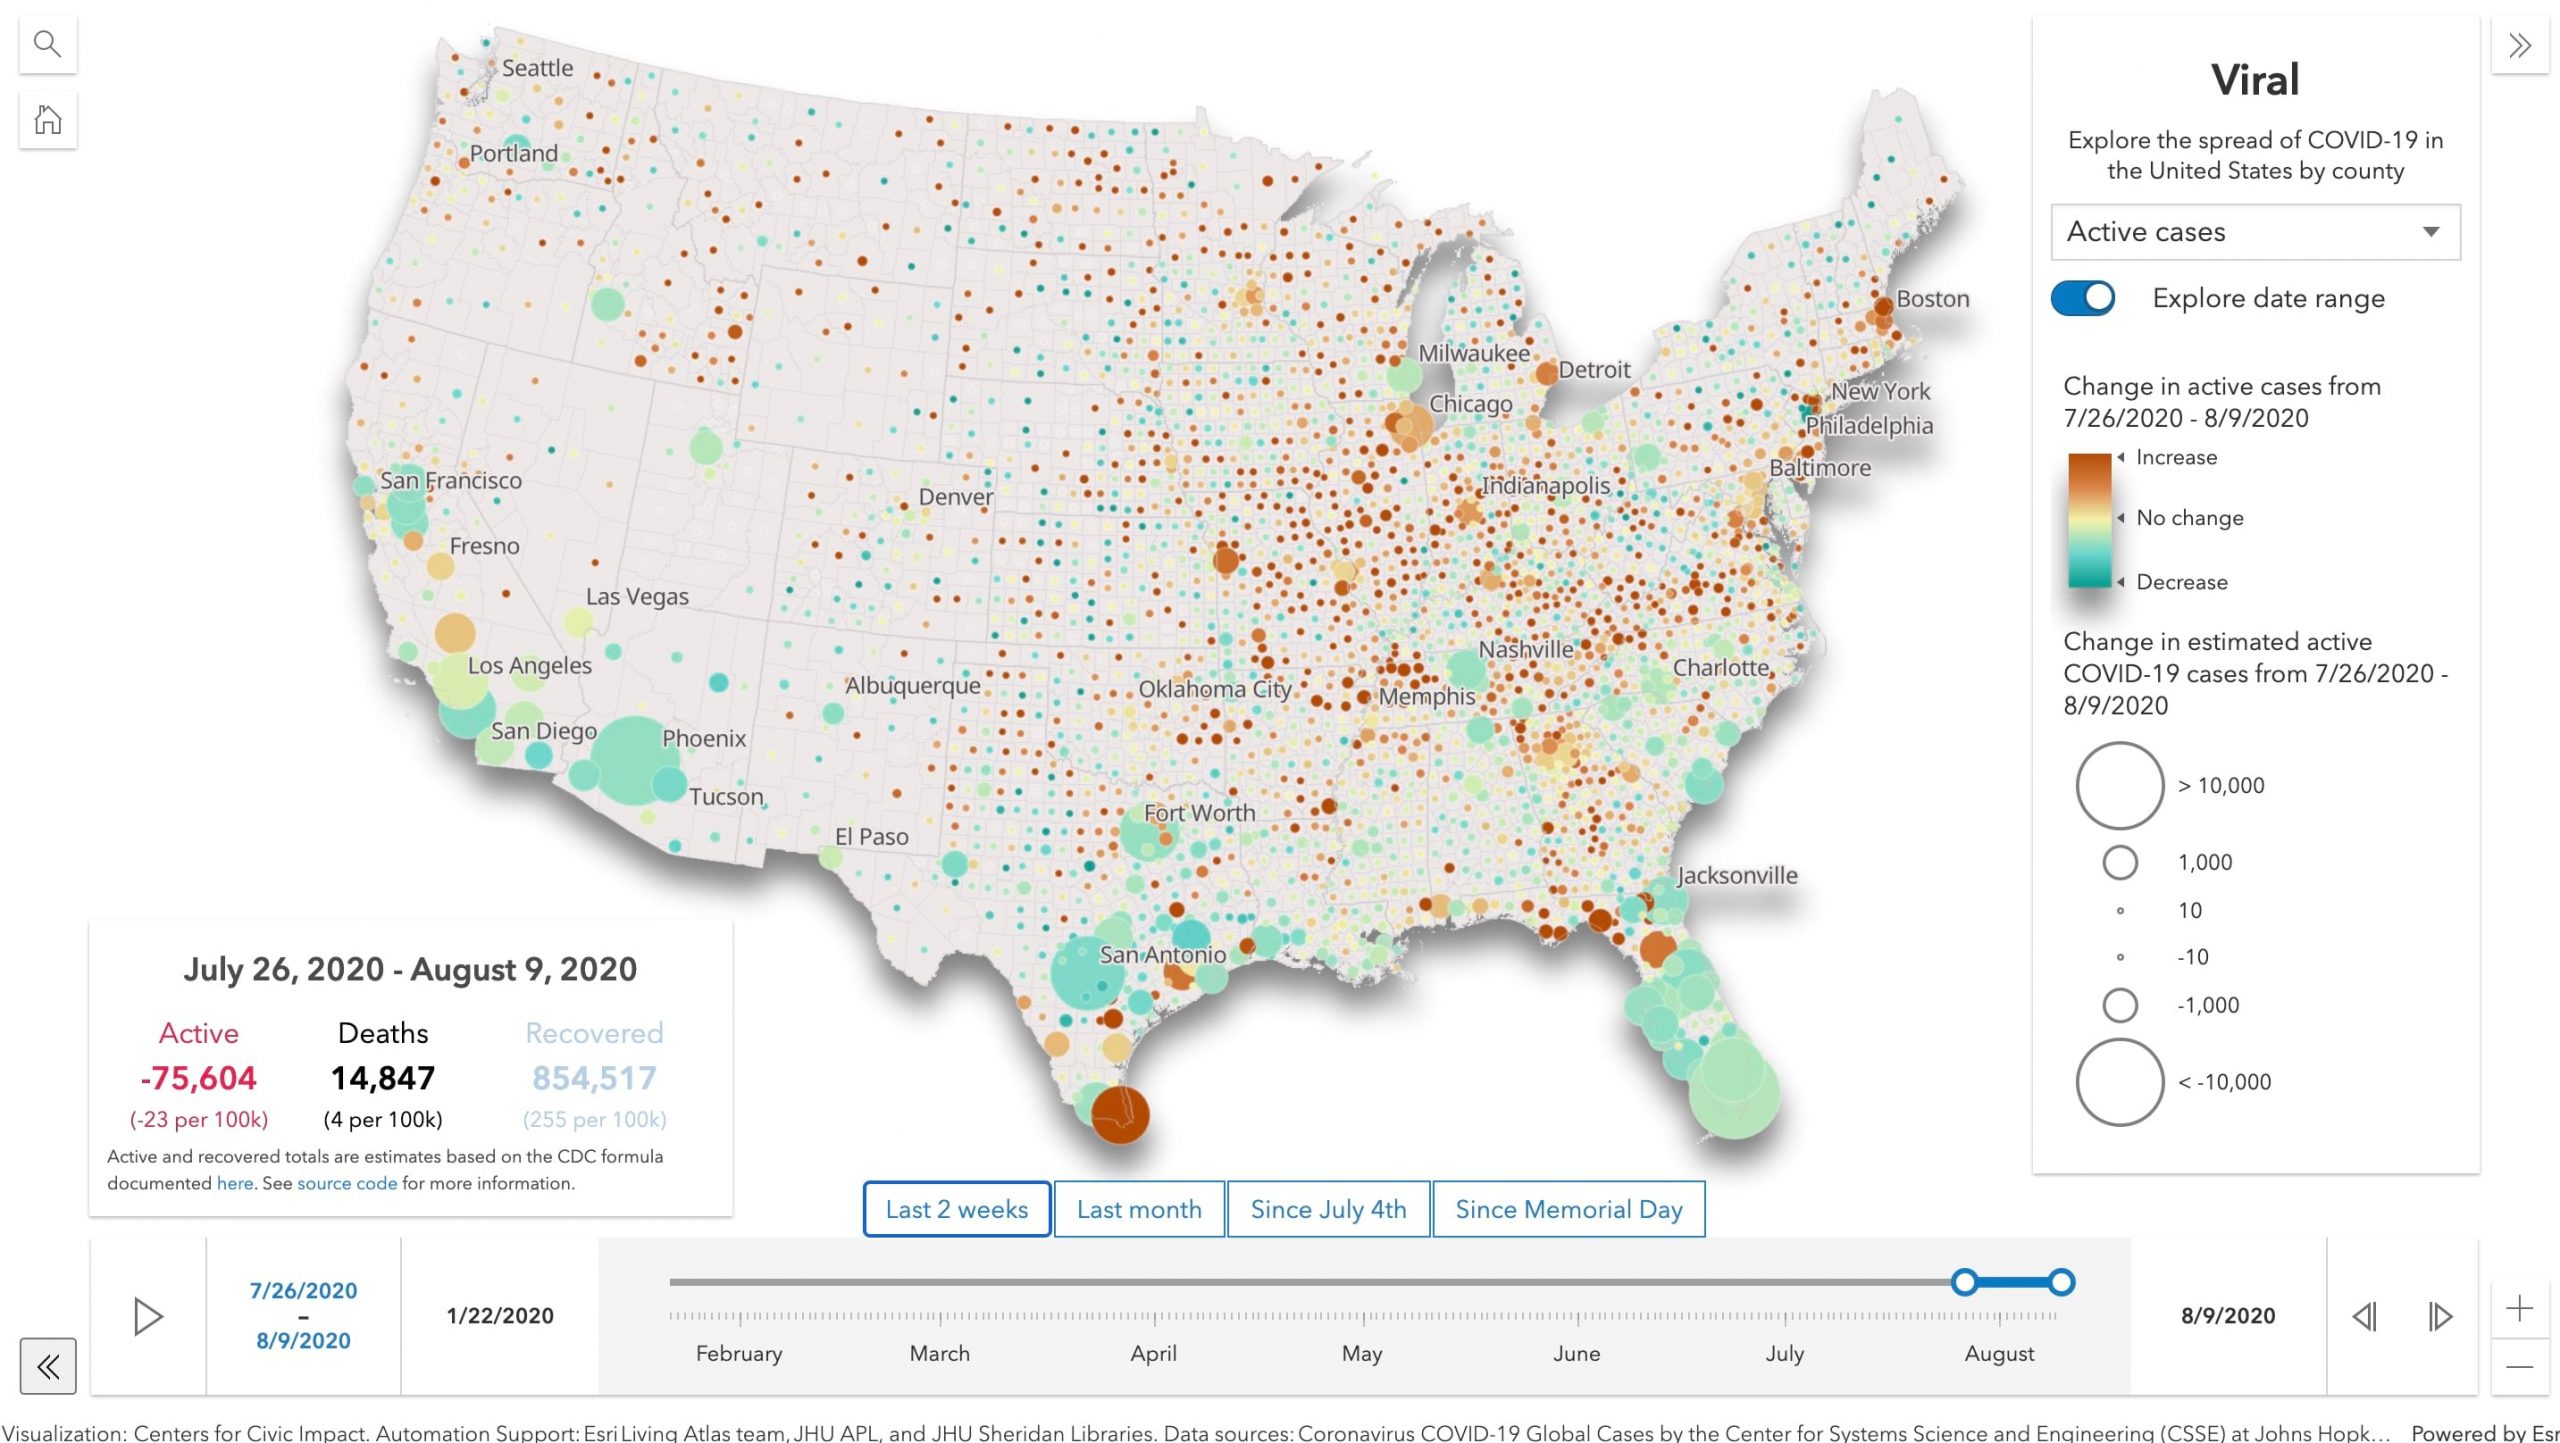Click the home extent icon
This screenshot has height=1443, width=2560.
pos(47,120)
